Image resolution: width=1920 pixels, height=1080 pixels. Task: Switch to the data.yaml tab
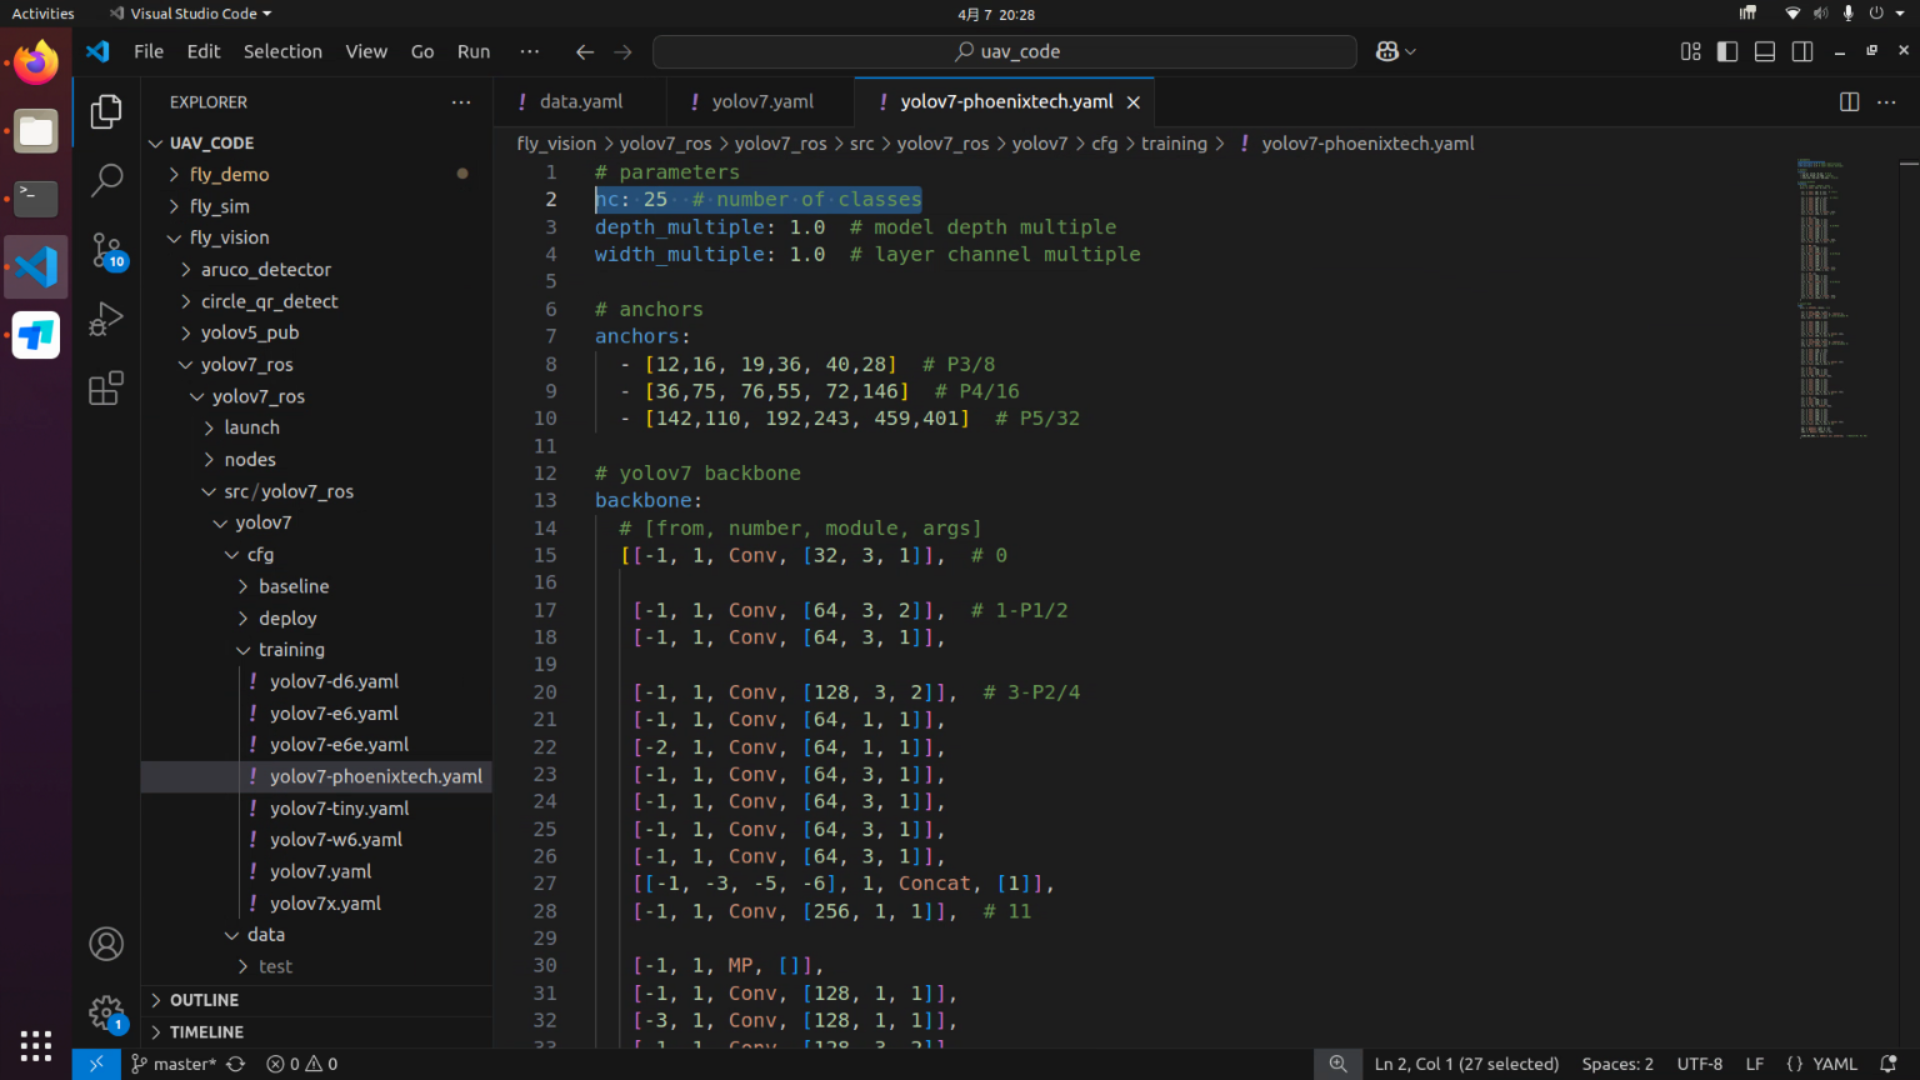click(580, 102)
